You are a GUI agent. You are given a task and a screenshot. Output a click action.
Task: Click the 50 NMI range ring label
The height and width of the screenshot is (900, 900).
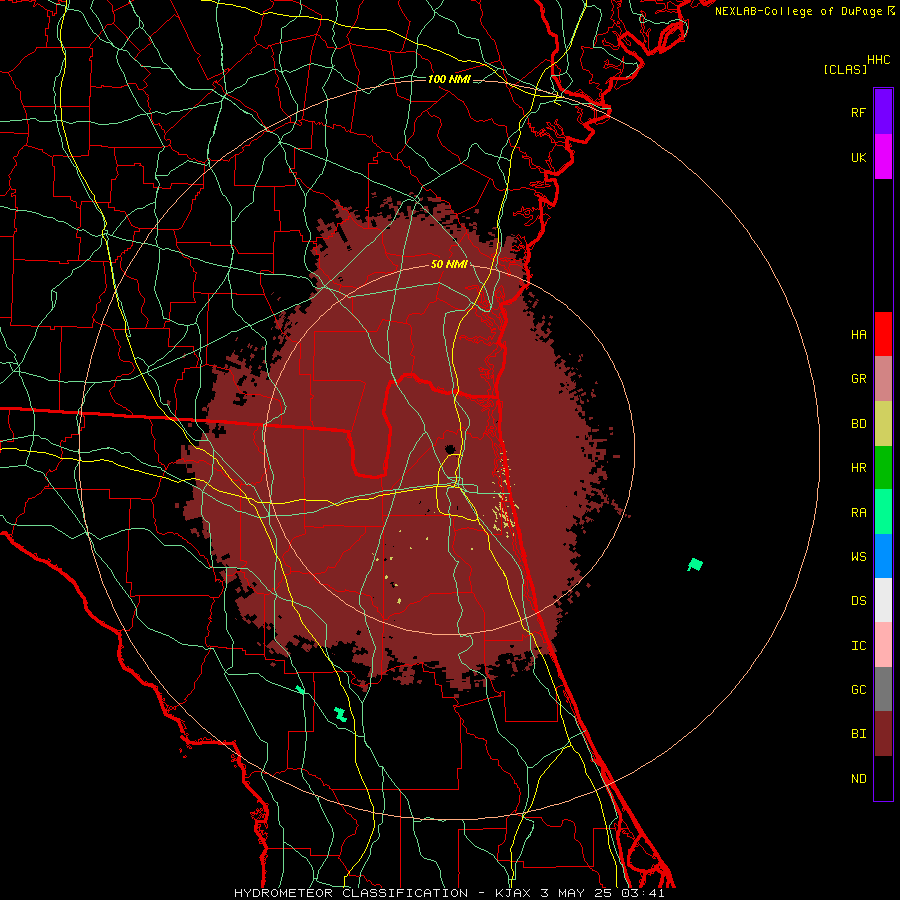[449, 265]
